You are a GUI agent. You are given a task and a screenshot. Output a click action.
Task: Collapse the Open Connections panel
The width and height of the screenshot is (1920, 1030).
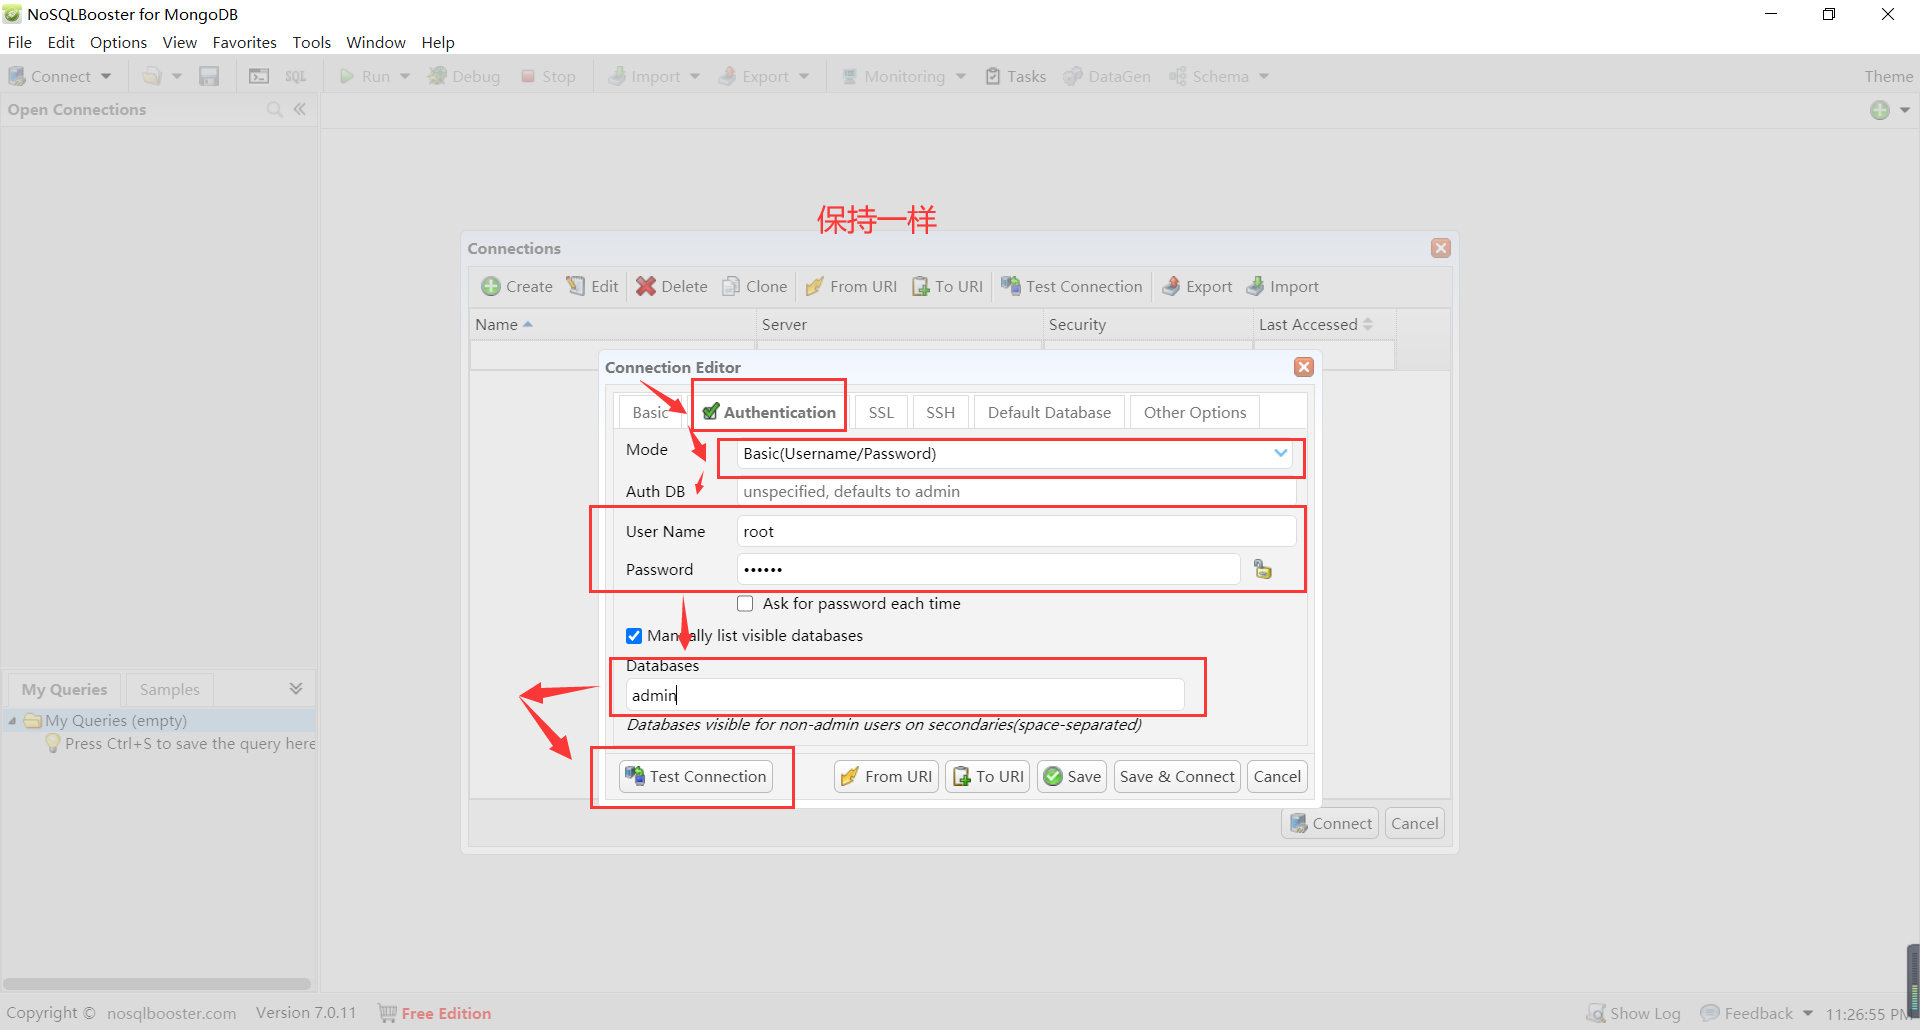[299, 109]
